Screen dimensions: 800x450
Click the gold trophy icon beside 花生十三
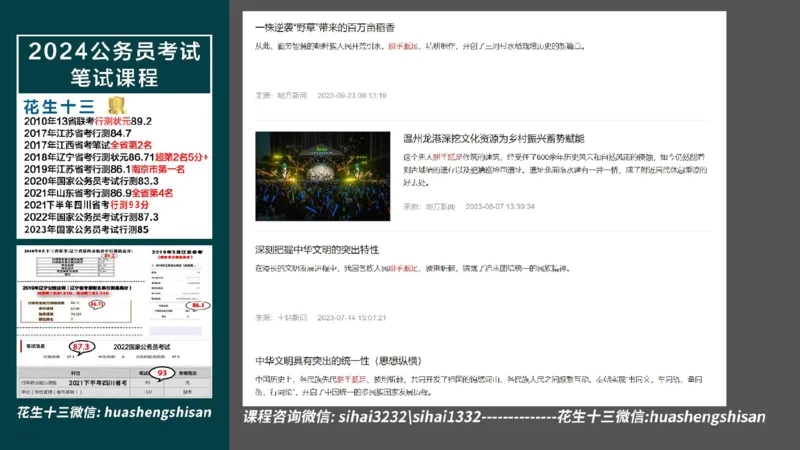pos(117,105)
